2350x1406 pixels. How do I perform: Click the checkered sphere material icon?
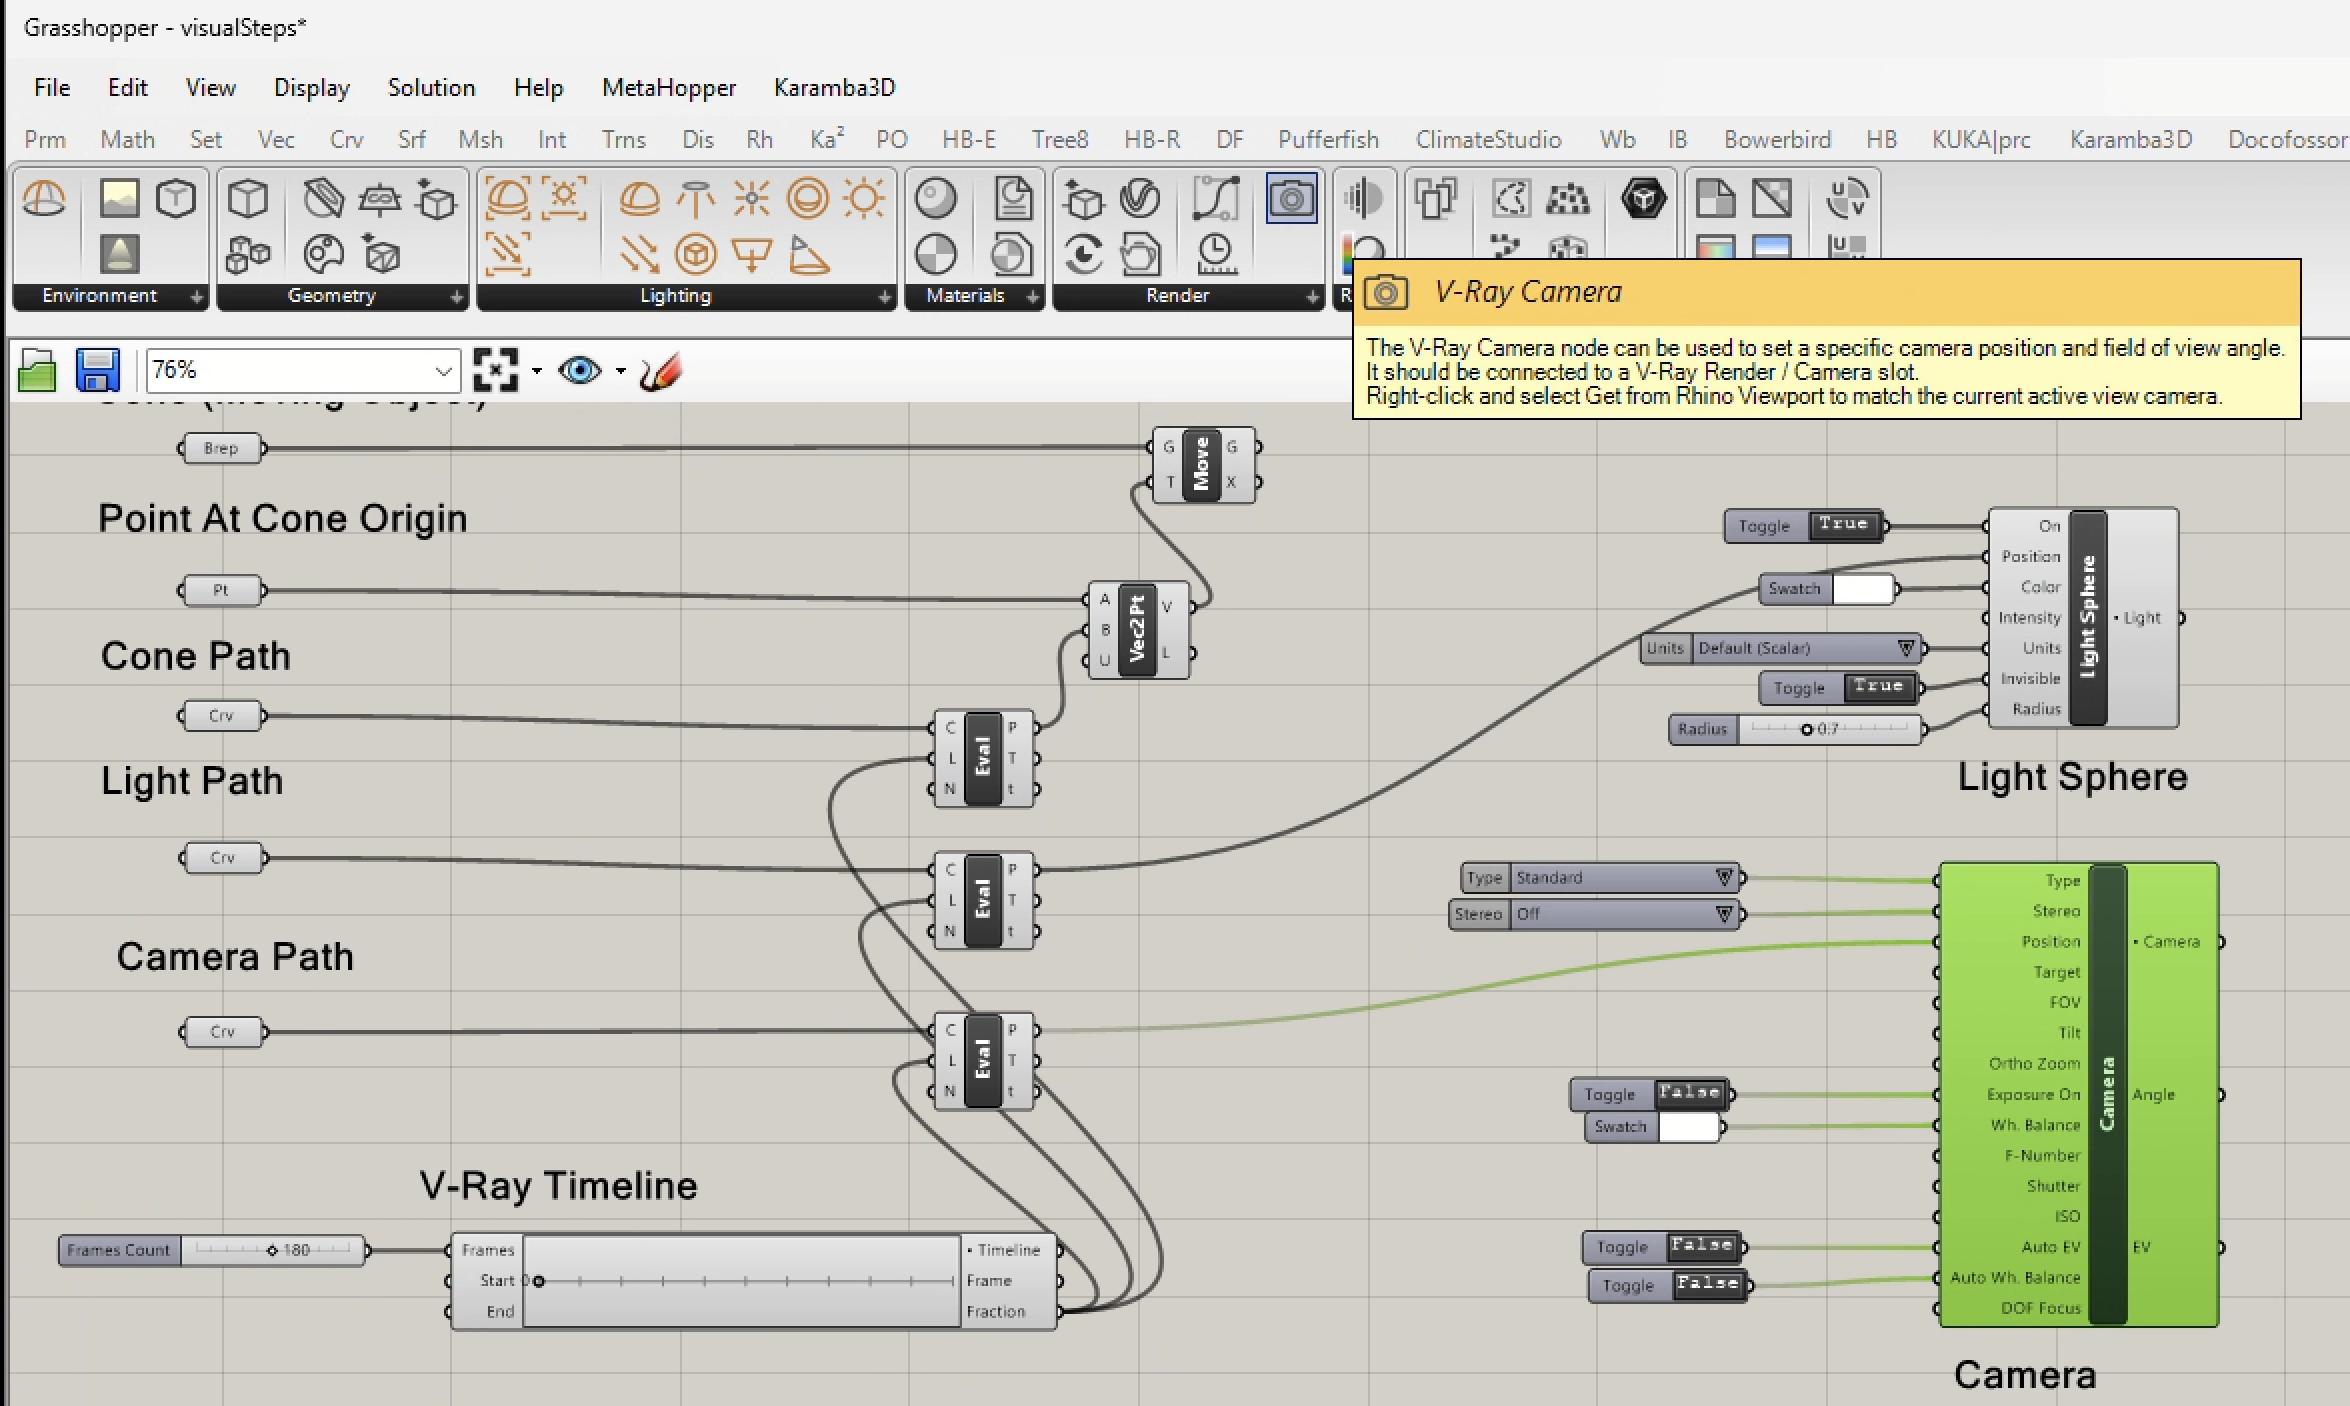click(936, 254)
